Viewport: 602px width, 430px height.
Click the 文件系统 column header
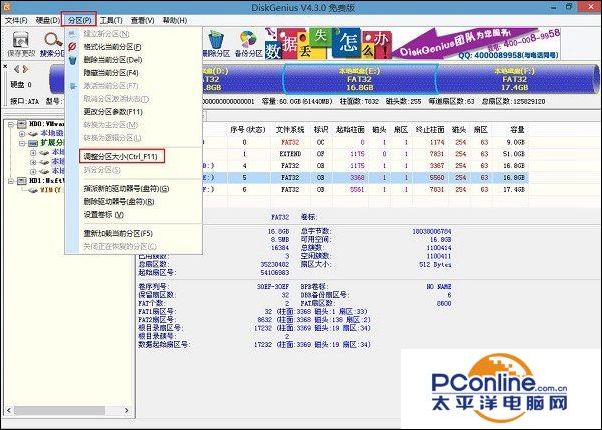290,130
